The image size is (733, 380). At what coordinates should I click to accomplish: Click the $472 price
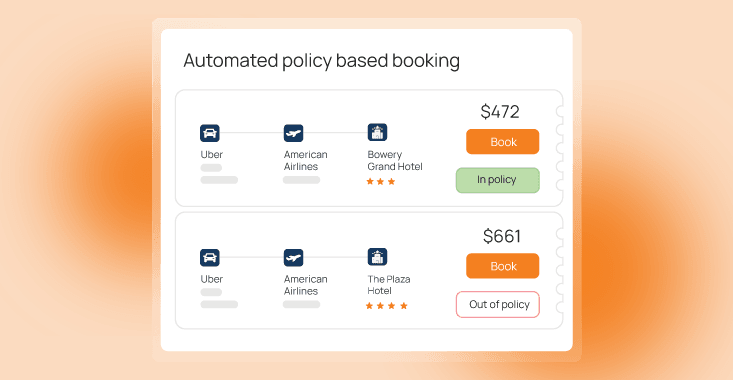pyautogui.click(x=500, y=112)
